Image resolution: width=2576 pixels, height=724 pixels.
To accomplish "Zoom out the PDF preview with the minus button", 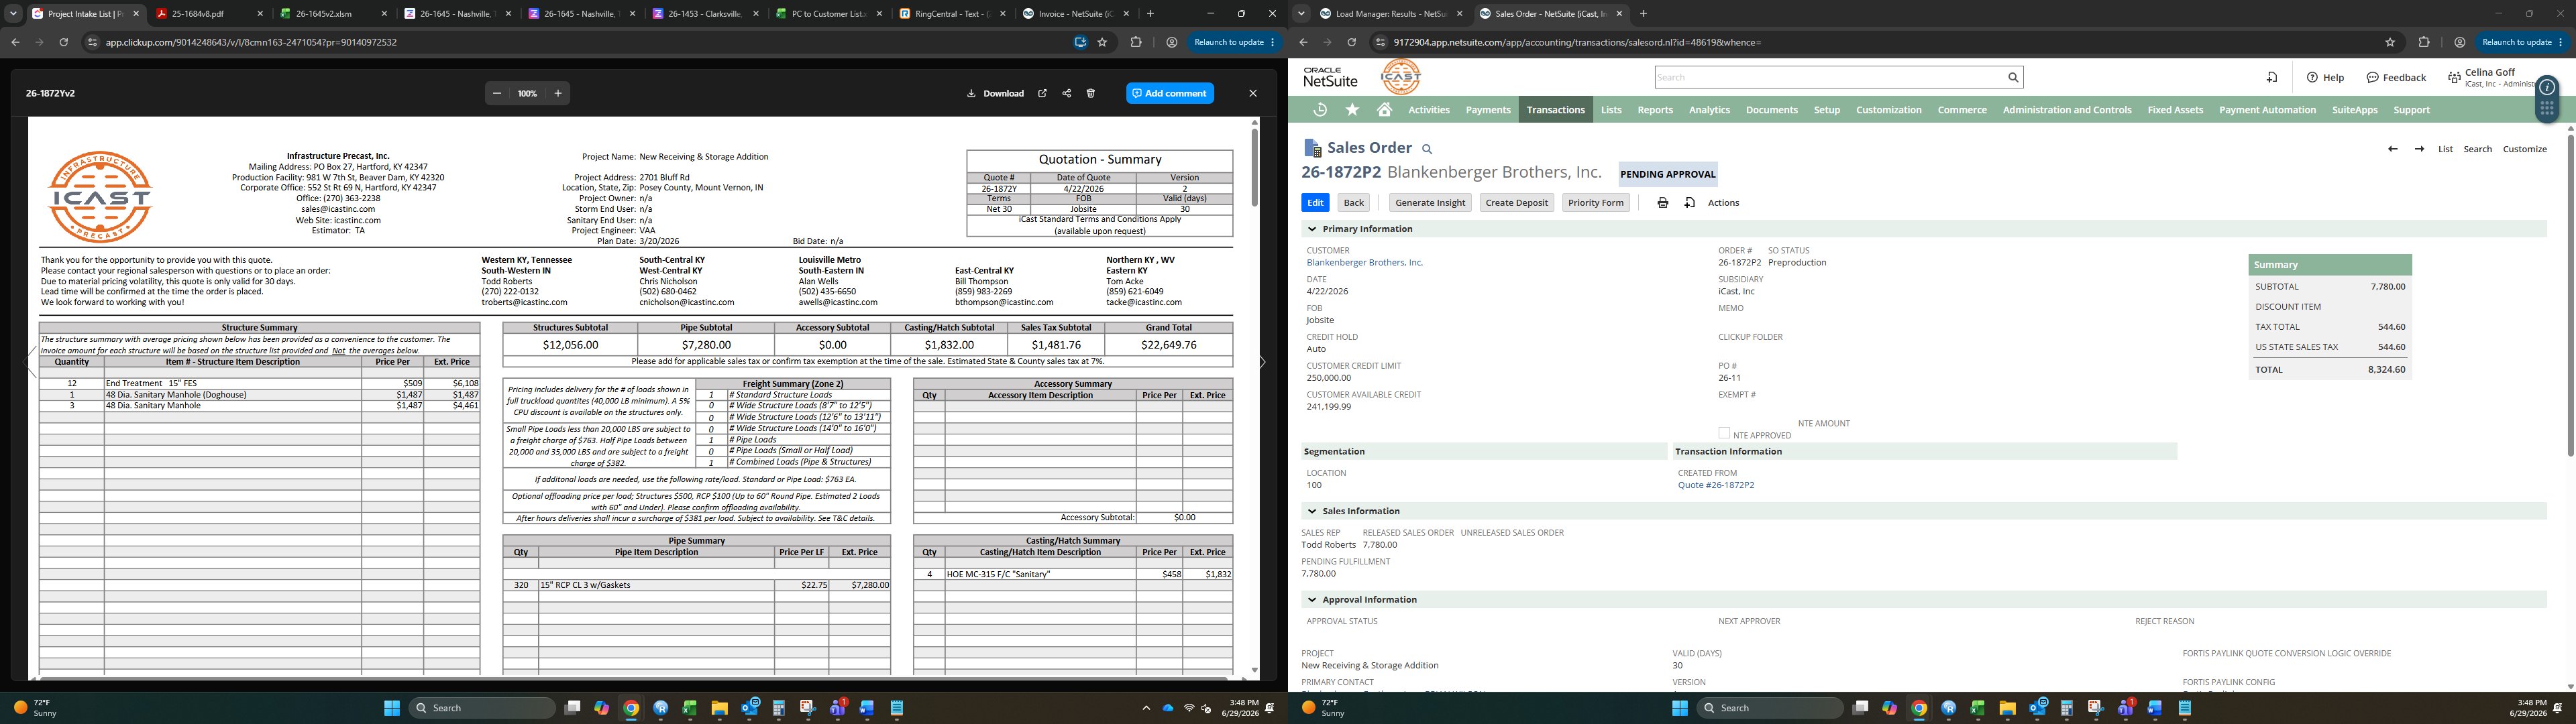I will (x=497, y=93).
